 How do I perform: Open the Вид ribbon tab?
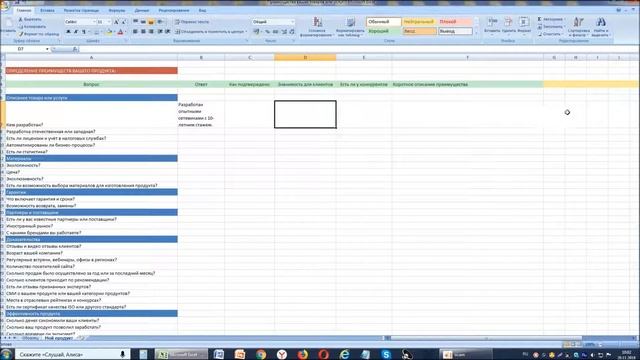click(202, 10)
